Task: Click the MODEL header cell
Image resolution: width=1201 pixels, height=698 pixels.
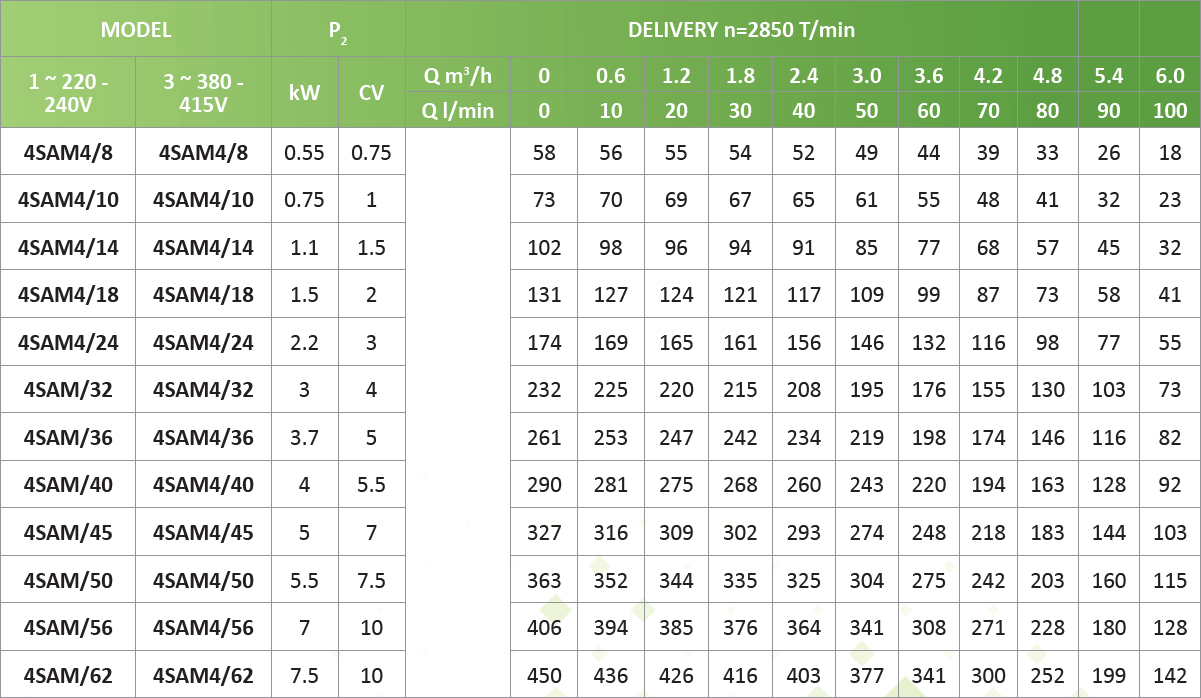Action: tap(136, 29)
